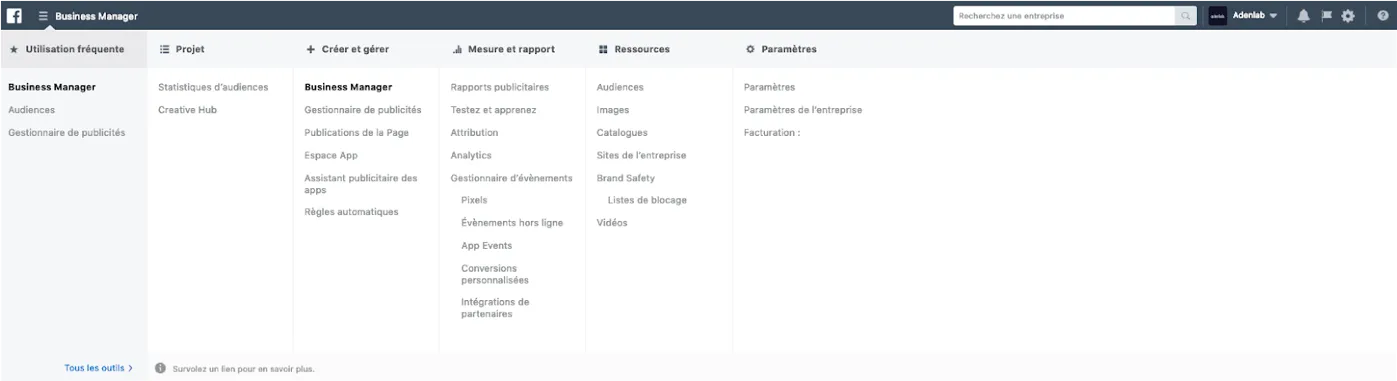Click the Adenlab account logo thumbnail
Screen dimensions: 1397x381
pos(1218,16)
